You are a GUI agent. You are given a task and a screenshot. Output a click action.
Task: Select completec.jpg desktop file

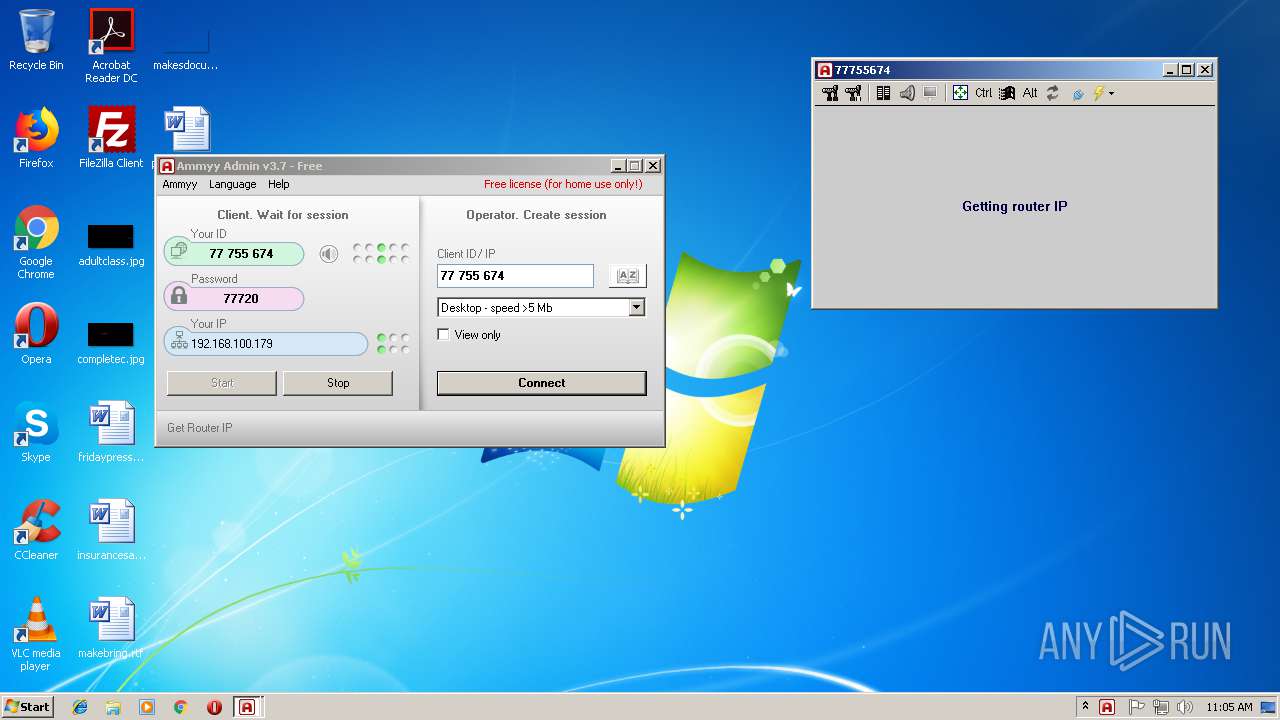[x=111, y=343]
